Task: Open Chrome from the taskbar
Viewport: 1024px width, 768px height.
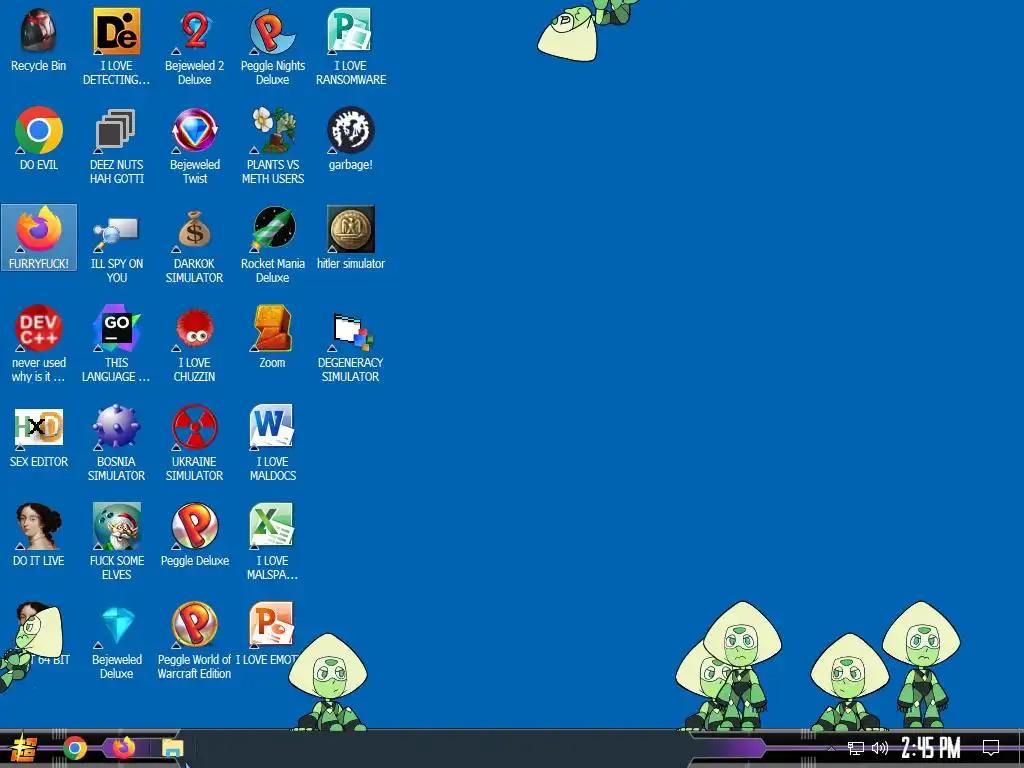Action: pyautogui.click(x=75, y=748)
